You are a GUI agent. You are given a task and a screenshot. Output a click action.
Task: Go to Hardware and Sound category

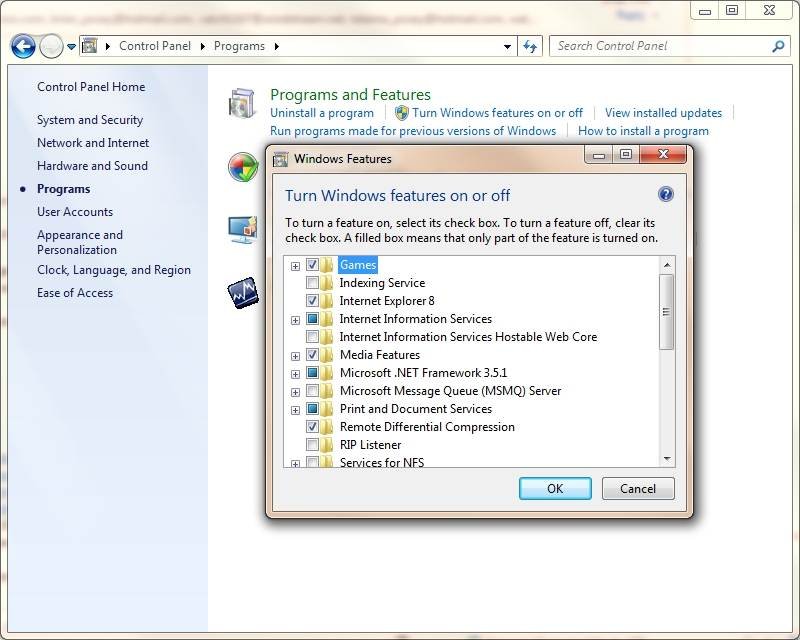[x=92, y=166]
